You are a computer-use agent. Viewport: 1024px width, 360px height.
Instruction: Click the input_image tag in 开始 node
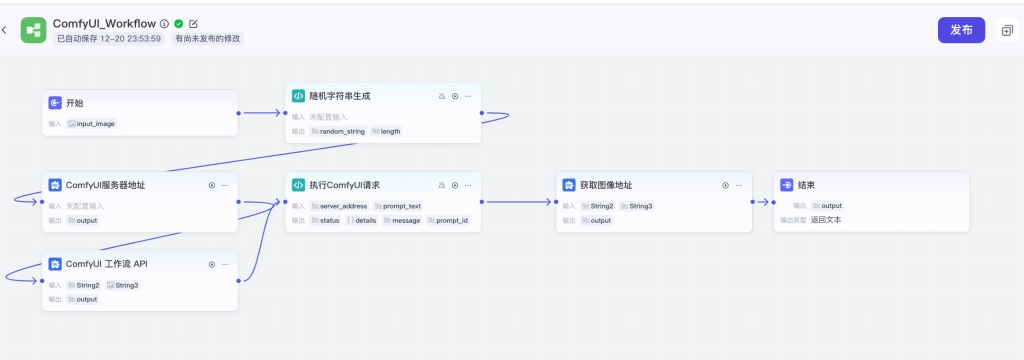click(x=92, y=123)
